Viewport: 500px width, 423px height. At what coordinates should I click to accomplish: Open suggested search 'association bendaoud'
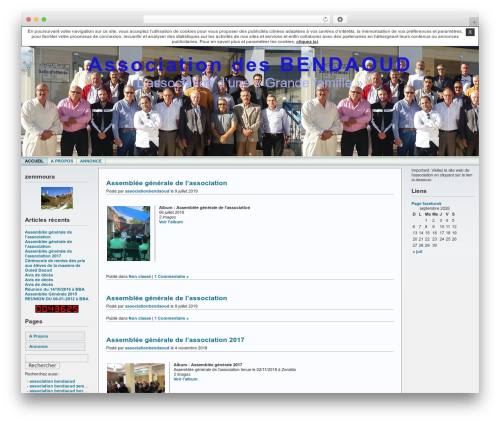[52, 381]
